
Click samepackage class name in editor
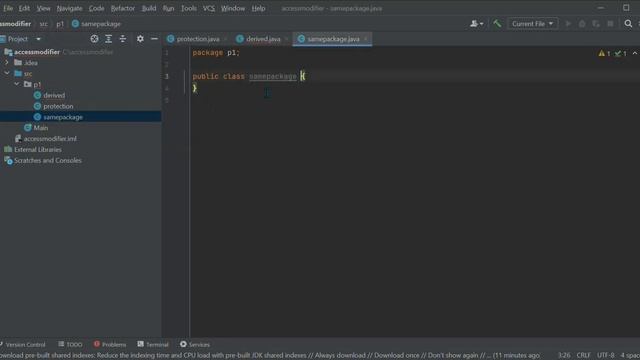click(273, 76)
